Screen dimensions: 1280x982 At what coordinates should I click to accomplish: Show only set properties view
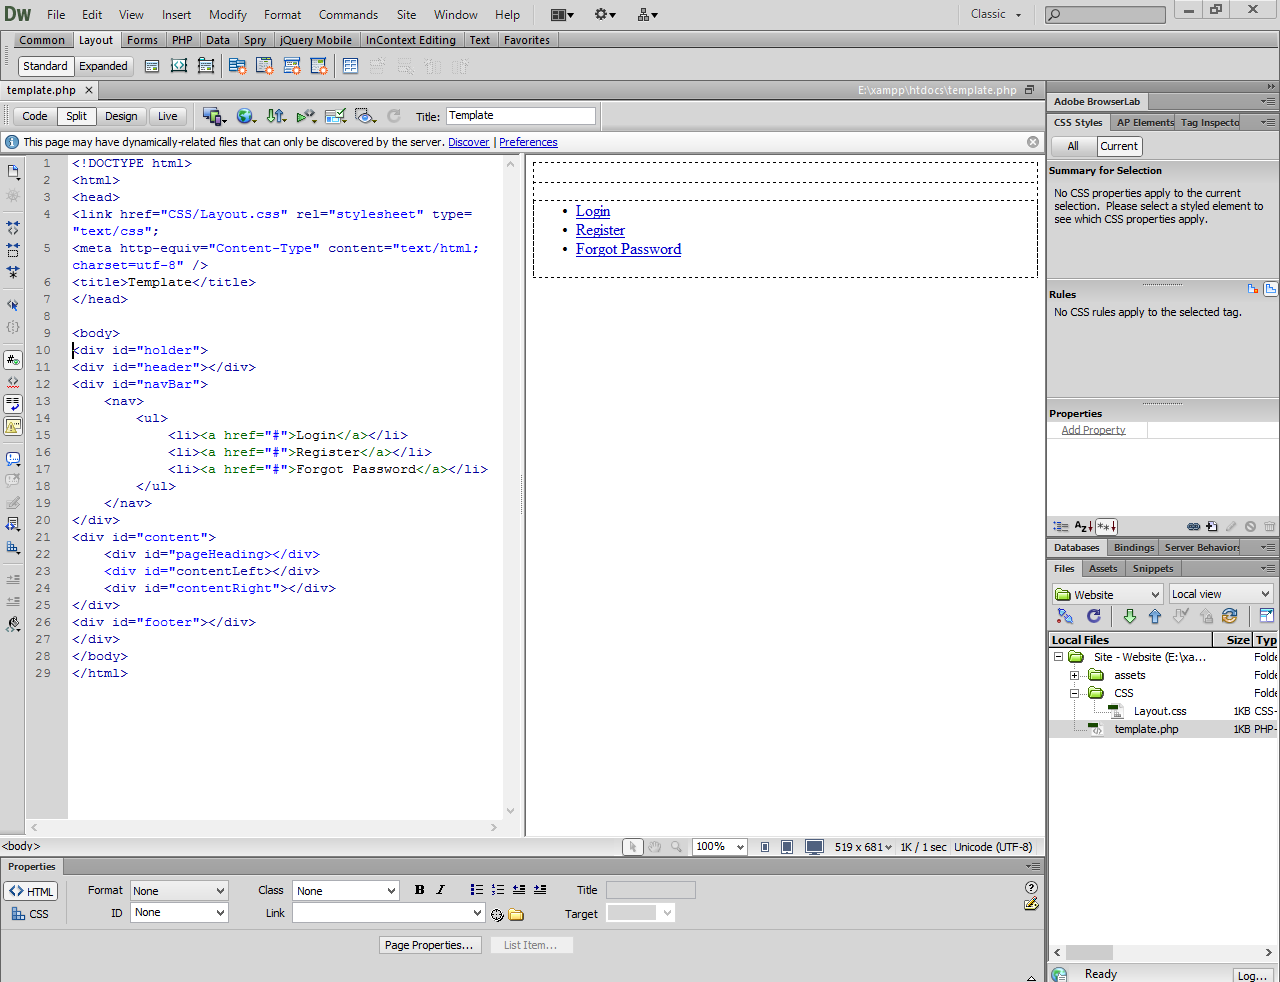pyautogui.click(x=1106, y=527)
